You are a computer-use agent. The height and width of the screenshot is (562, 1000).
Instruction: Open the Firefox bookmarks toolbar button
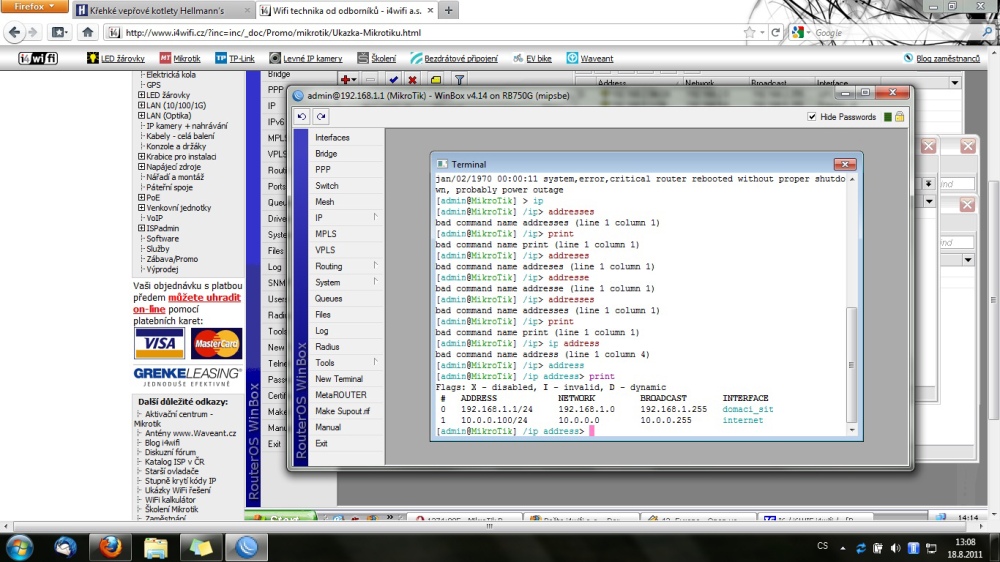(x=59, y=32)
